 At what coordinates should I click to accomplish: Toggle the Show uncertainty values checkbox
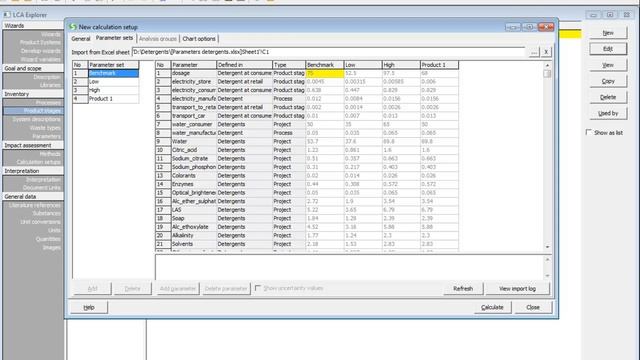click(258, 288)
